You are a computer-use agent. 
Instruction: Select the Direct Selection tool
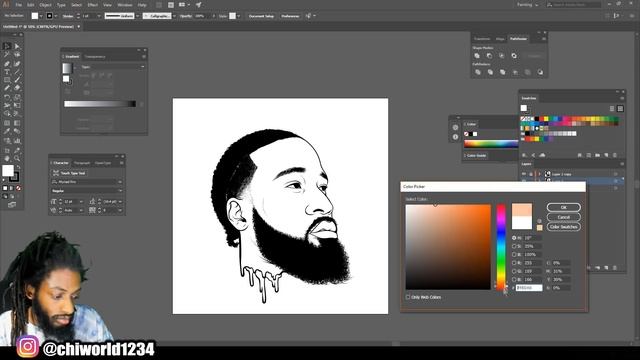pos(17,47)
